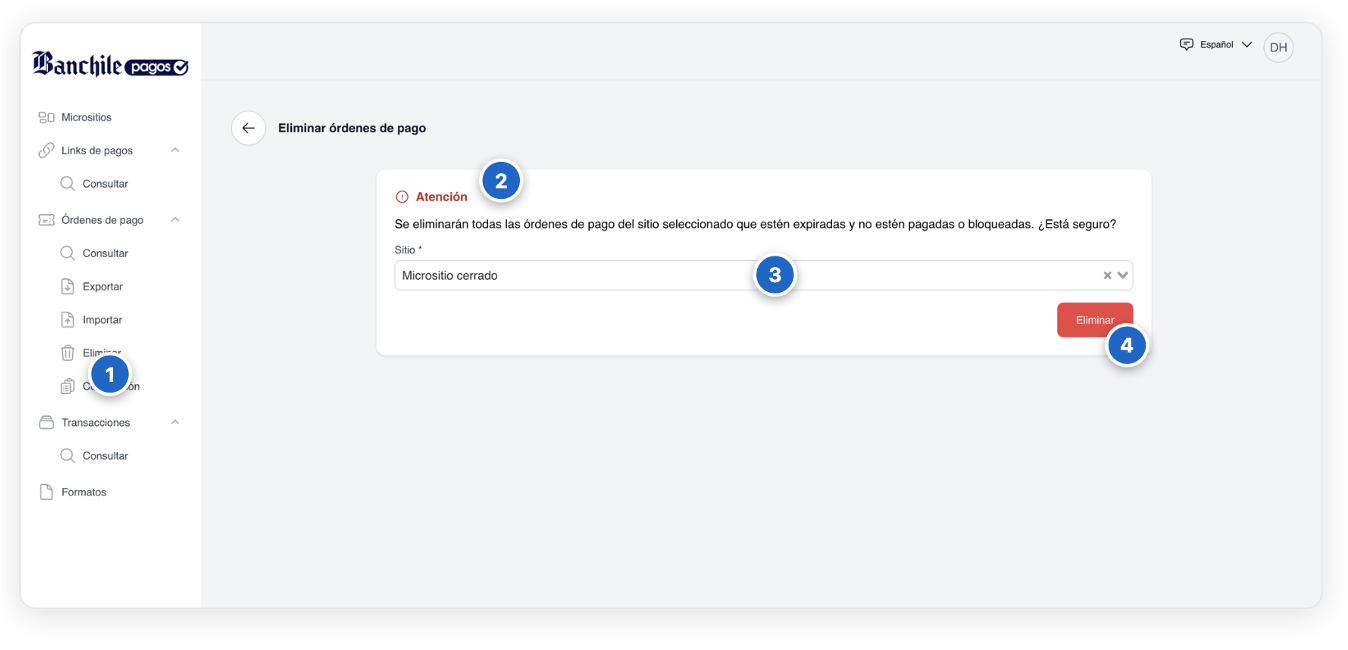Click the Transacciones card icon
Viewport: 1348px width, 650px height.
click(46, 423)
